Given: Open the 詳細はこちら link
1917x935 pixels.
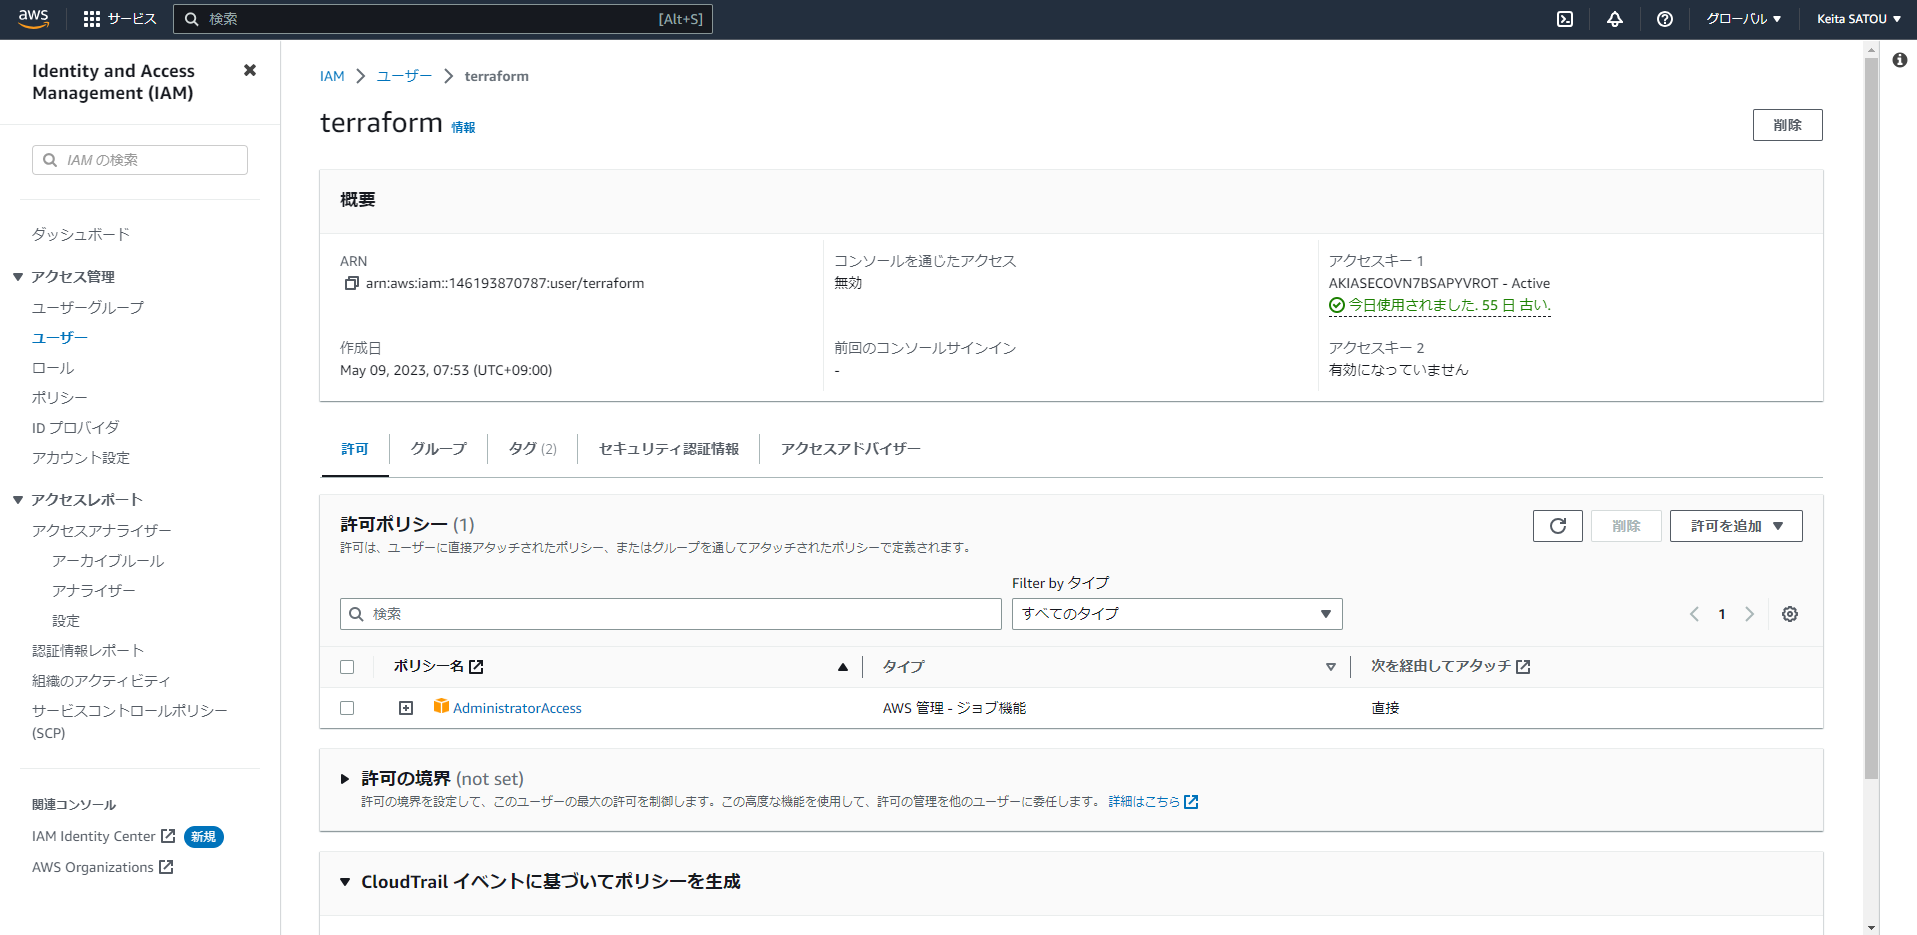Looking at the screenshot, I should click(x=1153, y=802).
